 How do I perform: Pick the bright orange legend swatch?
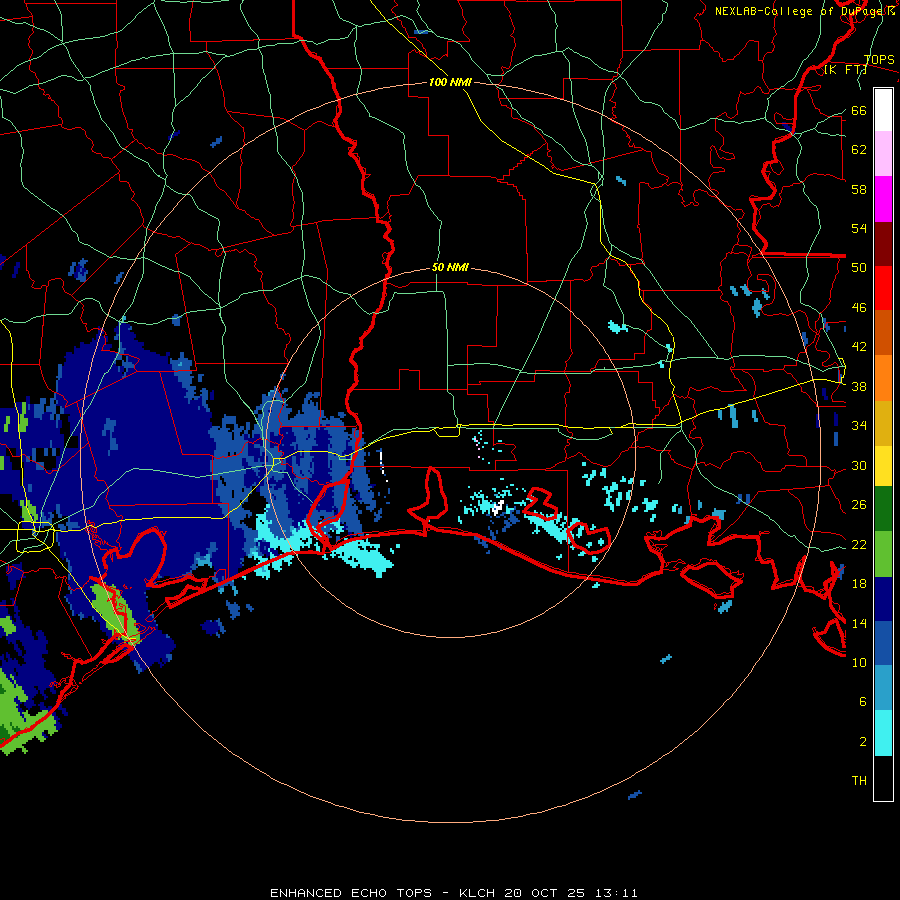883,378
